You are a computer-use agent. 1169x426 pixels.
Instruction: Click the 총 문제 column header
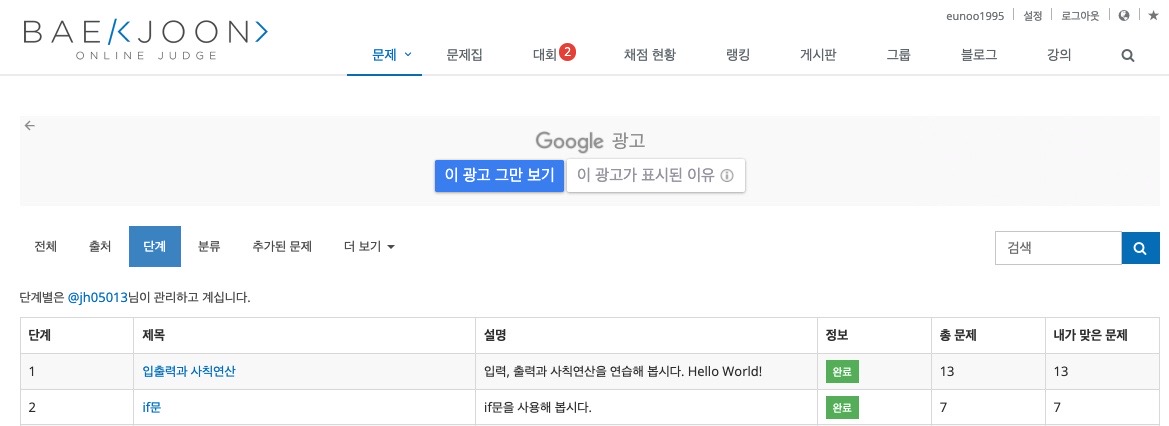(x=988, y=336)
